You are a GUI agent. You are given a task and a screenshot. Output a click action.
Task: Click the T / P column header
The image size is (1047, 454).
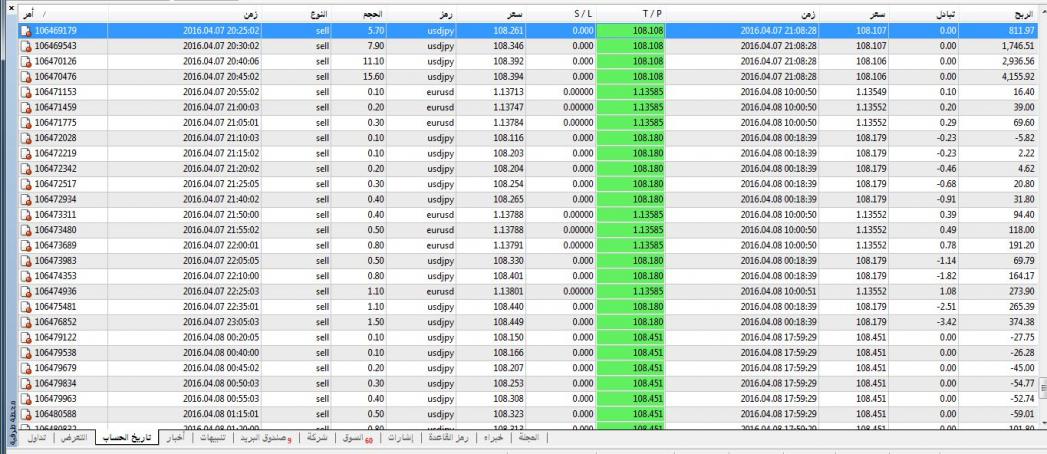pyautogui.click(x=630, y=13)
